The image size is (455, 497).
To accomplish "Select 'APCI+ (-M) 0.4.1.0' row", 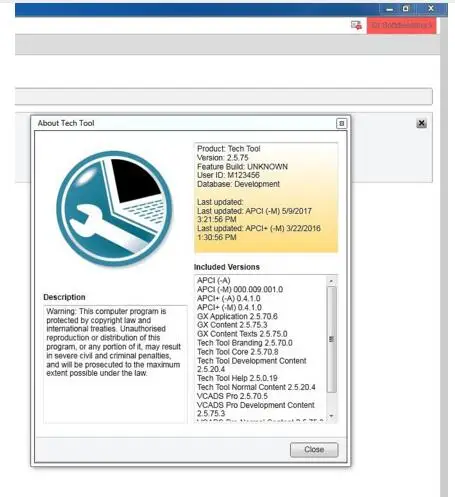I will coord(229,307).
